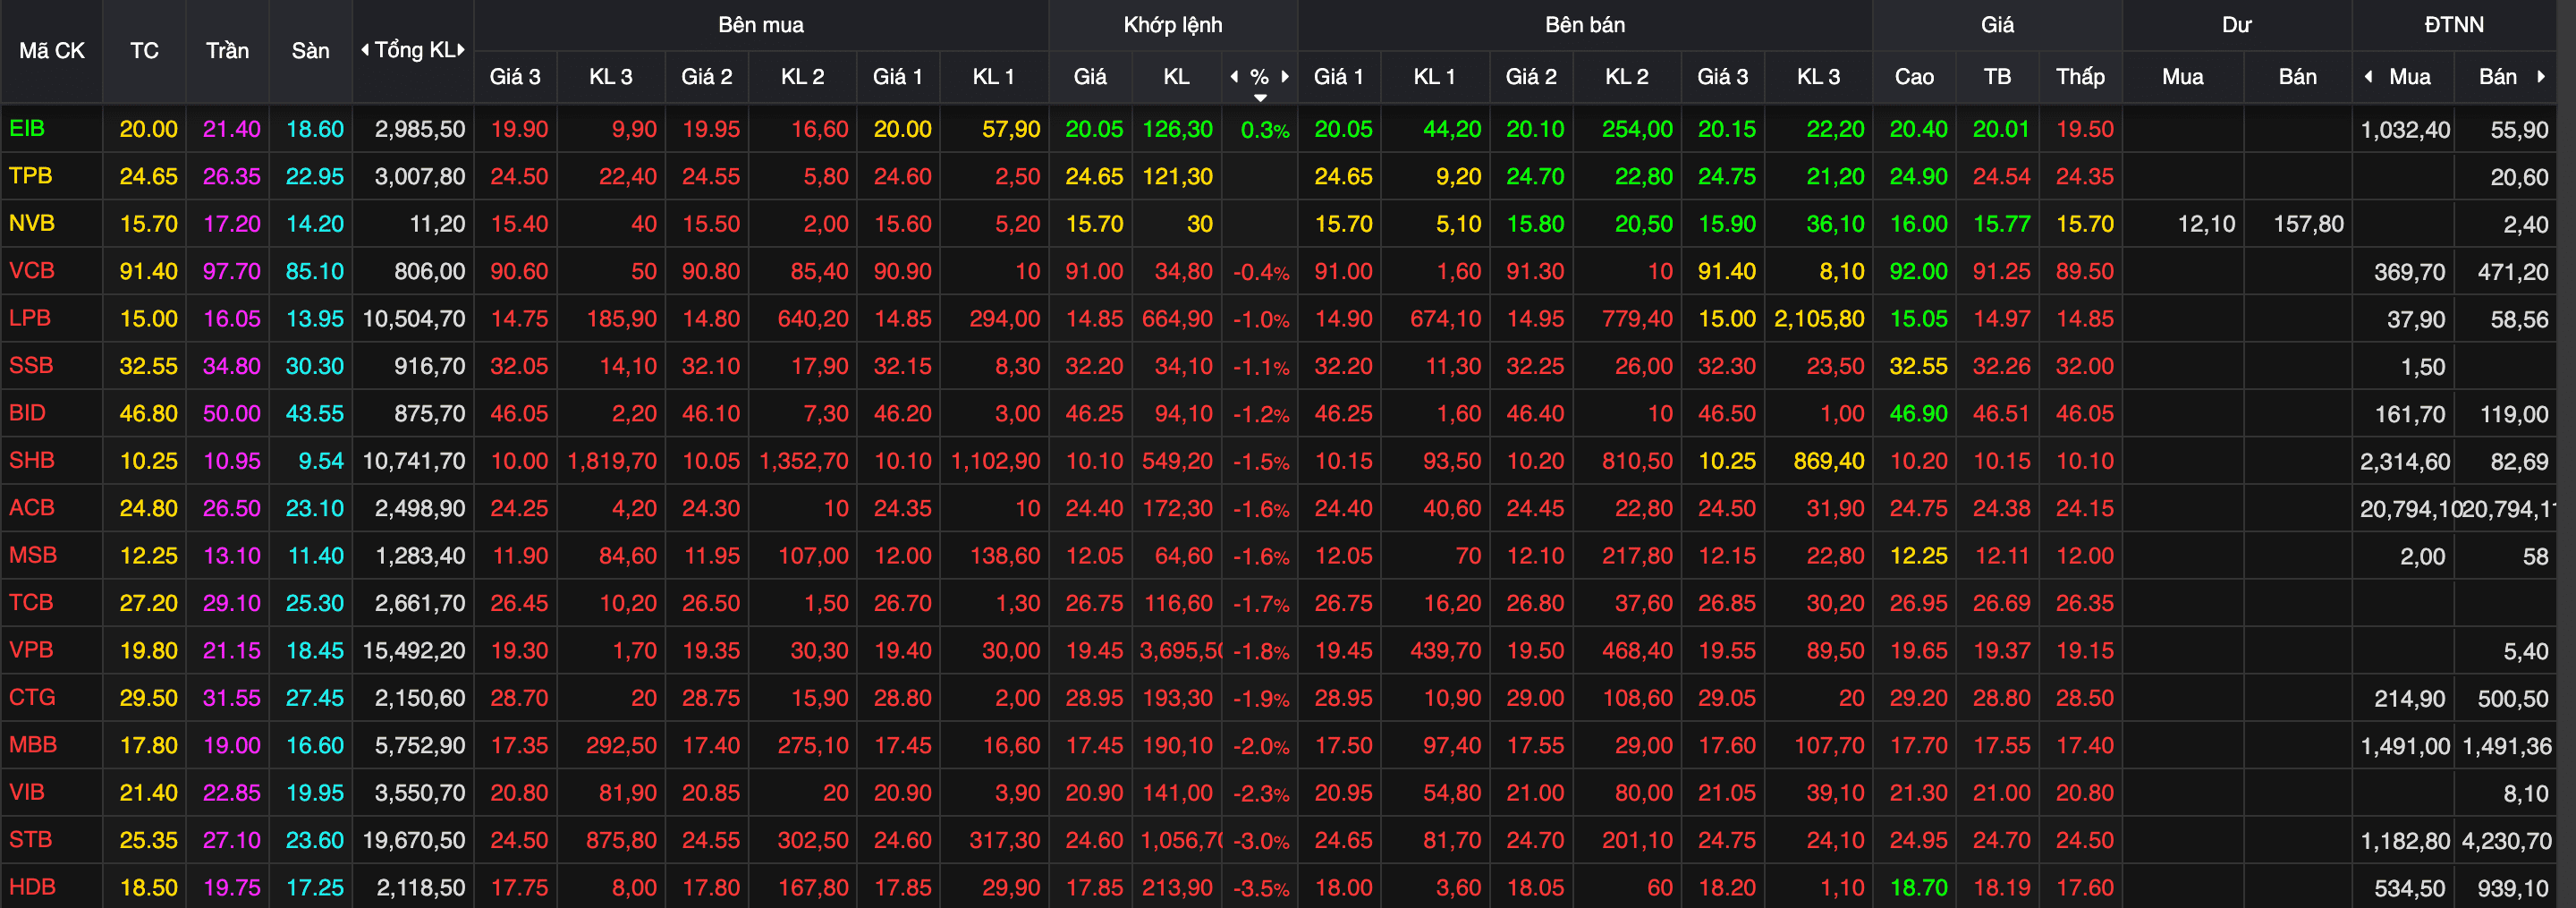The height and width of the screenshot is (908, 2576).
Task: Sort by Mã CK column header
Action: click(52, 51)
